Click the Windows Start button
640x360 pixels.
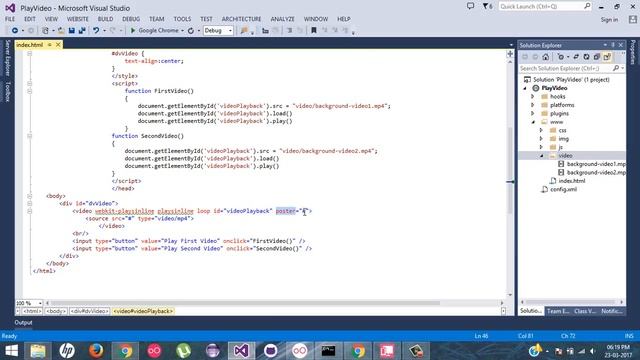11,351
